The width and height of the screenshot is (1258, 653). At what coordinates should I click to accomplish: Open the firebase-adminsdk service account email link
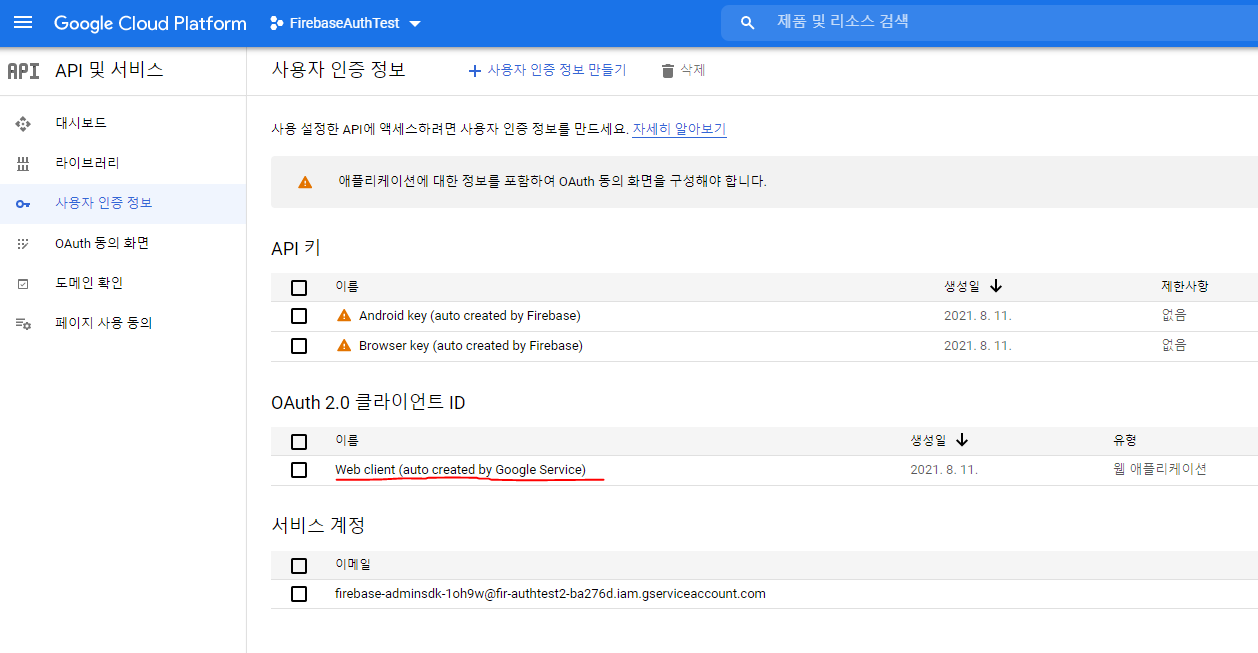(550, 594)
